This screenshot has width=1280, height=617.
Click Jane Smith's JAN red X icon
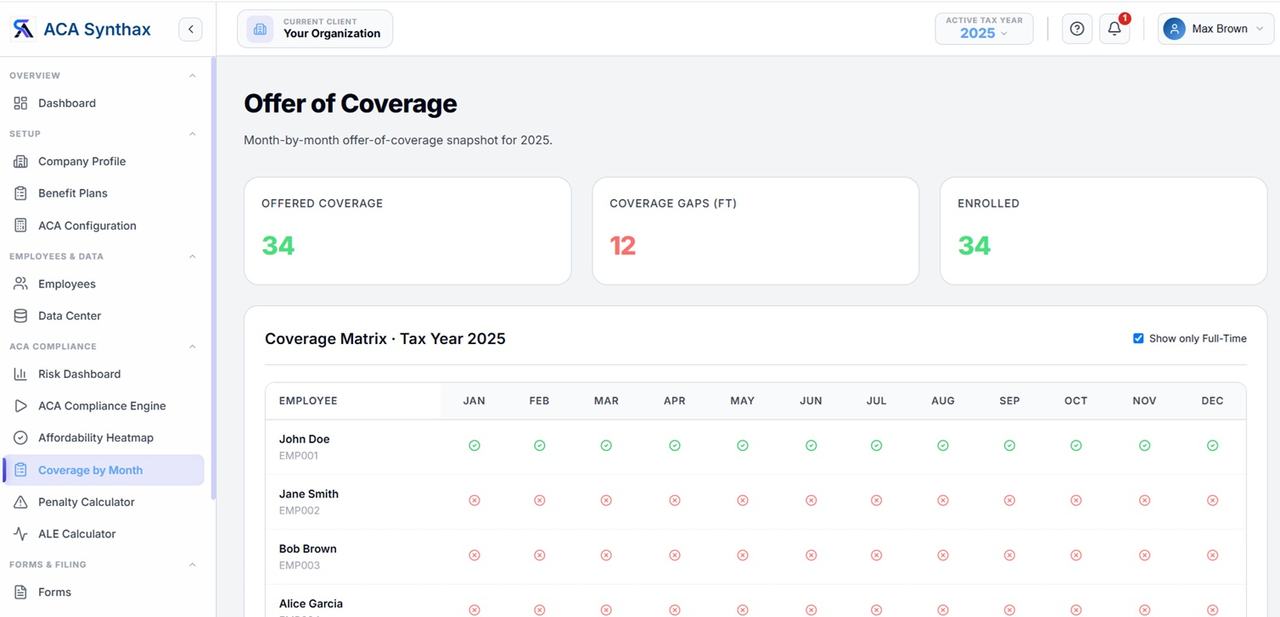click(x=474, y=500)
